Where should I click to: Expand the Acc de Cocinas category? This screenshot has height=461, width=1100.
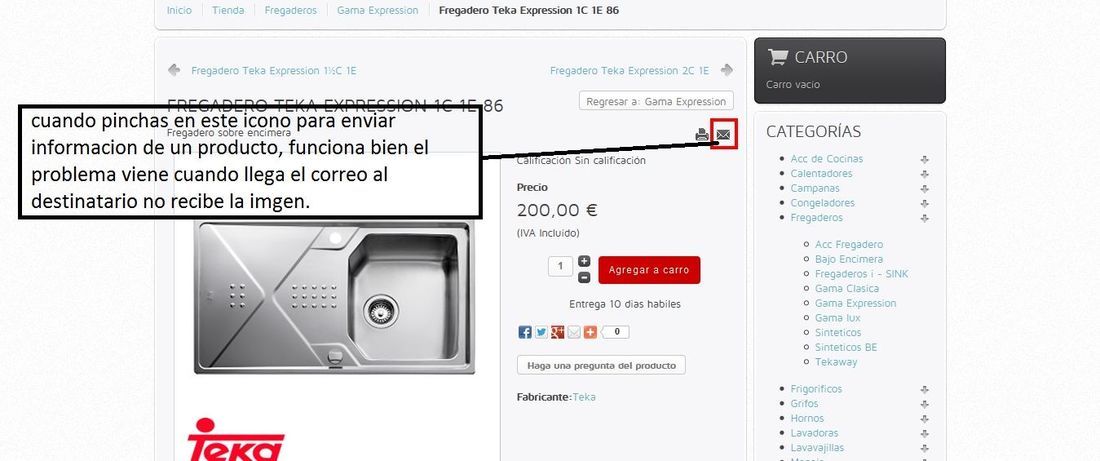pyautogui.click(x=925, y=160)
